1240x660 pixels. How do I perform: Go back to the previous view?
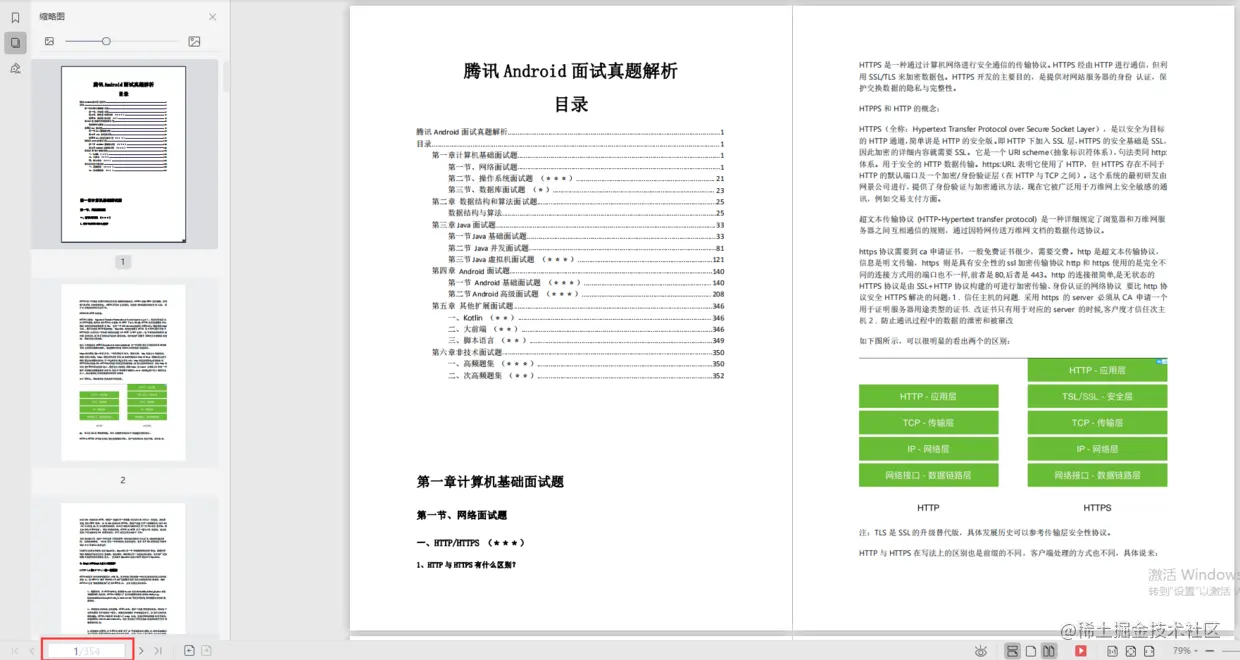(x=189, y=651)
